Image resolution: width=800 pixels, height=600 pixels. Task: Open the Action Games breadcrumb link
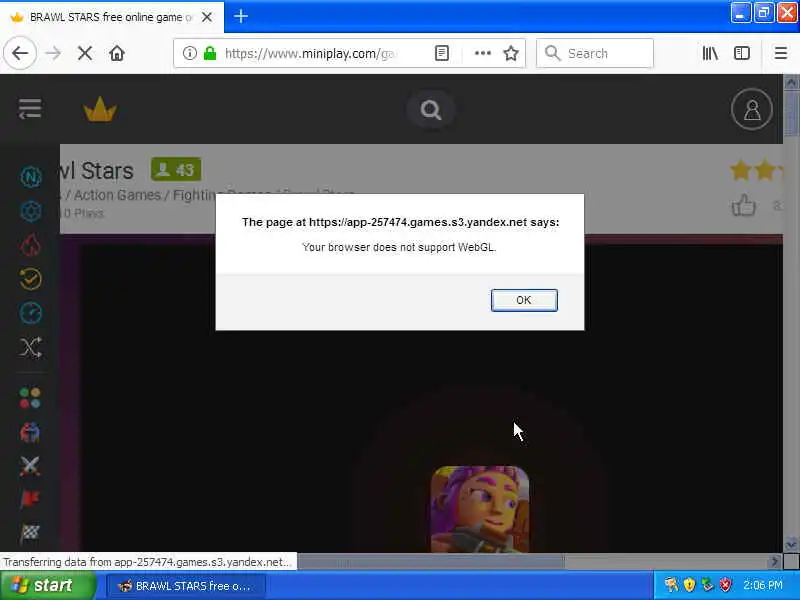[117, 195]
